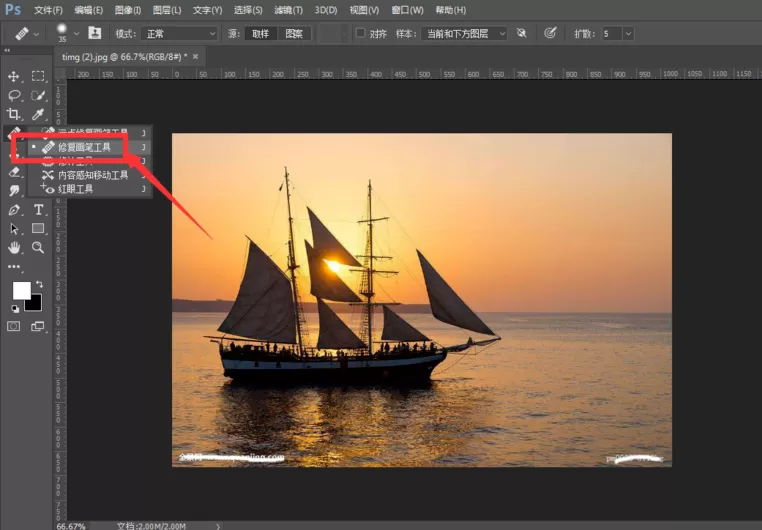
Task: Select the Pen tool
Action: click(14, 210)
